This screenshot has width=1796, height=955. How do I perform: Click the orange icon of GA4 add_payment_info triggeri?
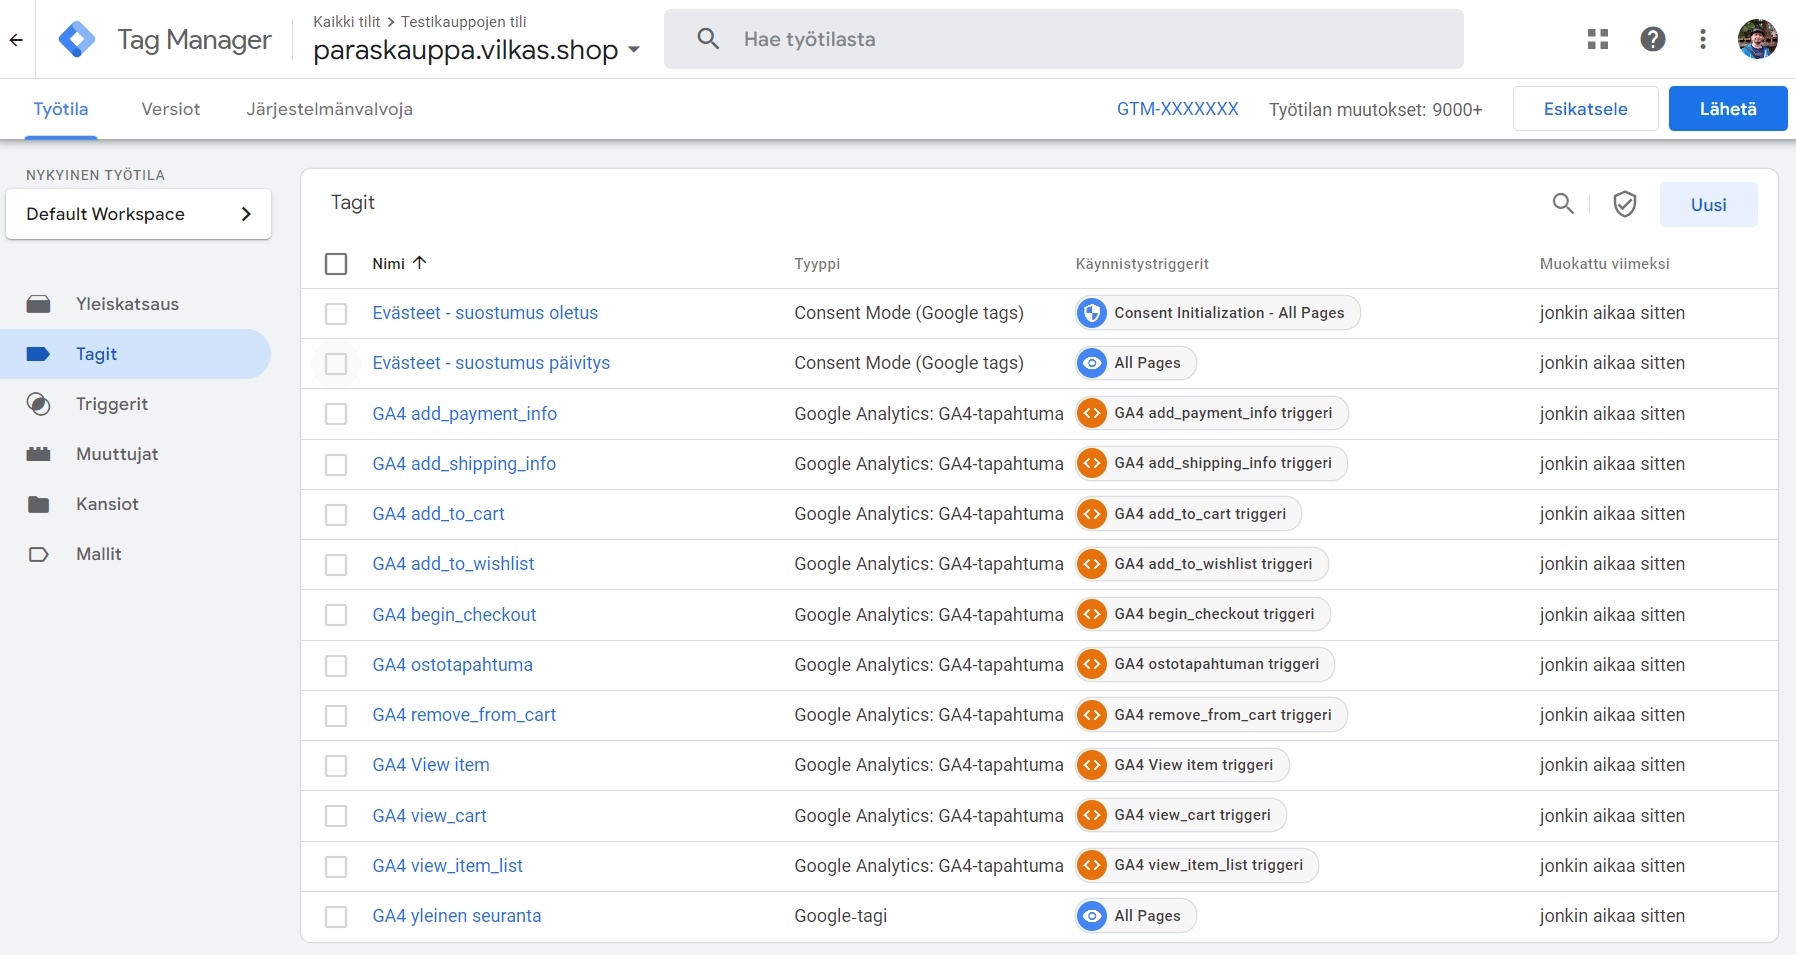pyautogui.click(x=1092, y=413)
